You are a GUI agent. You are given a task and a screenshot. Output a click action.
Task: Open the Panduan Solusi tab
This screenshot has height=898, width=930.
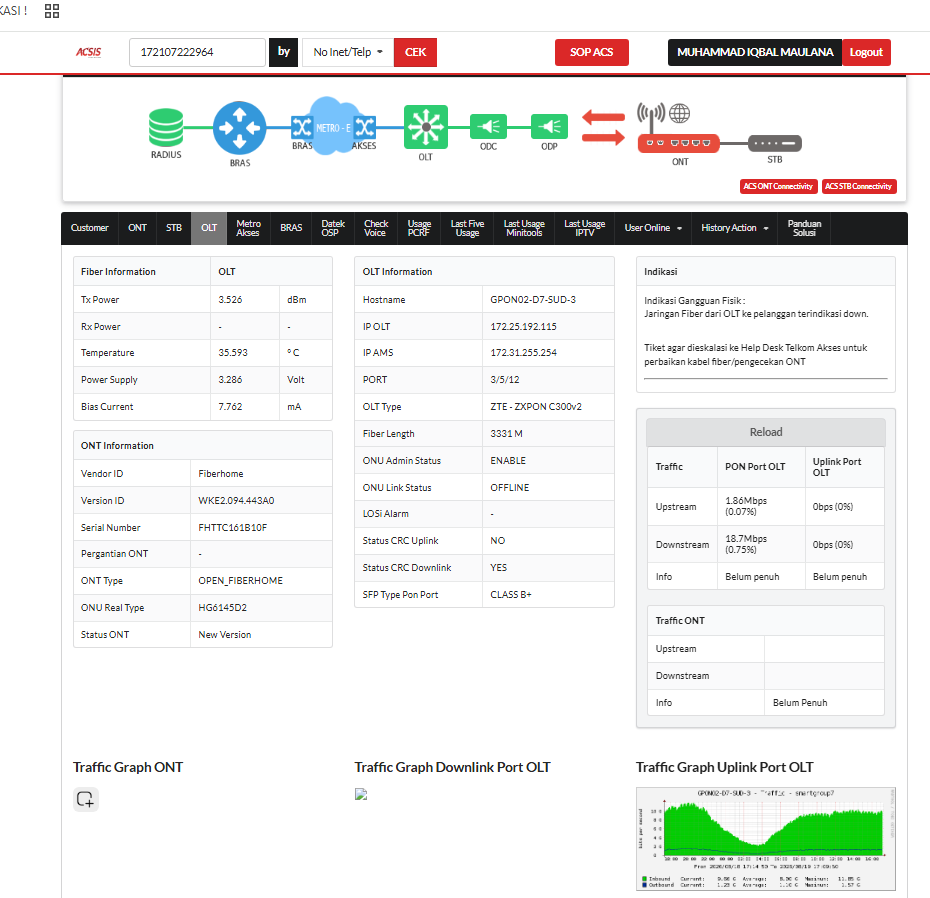(x=804, y=228)
